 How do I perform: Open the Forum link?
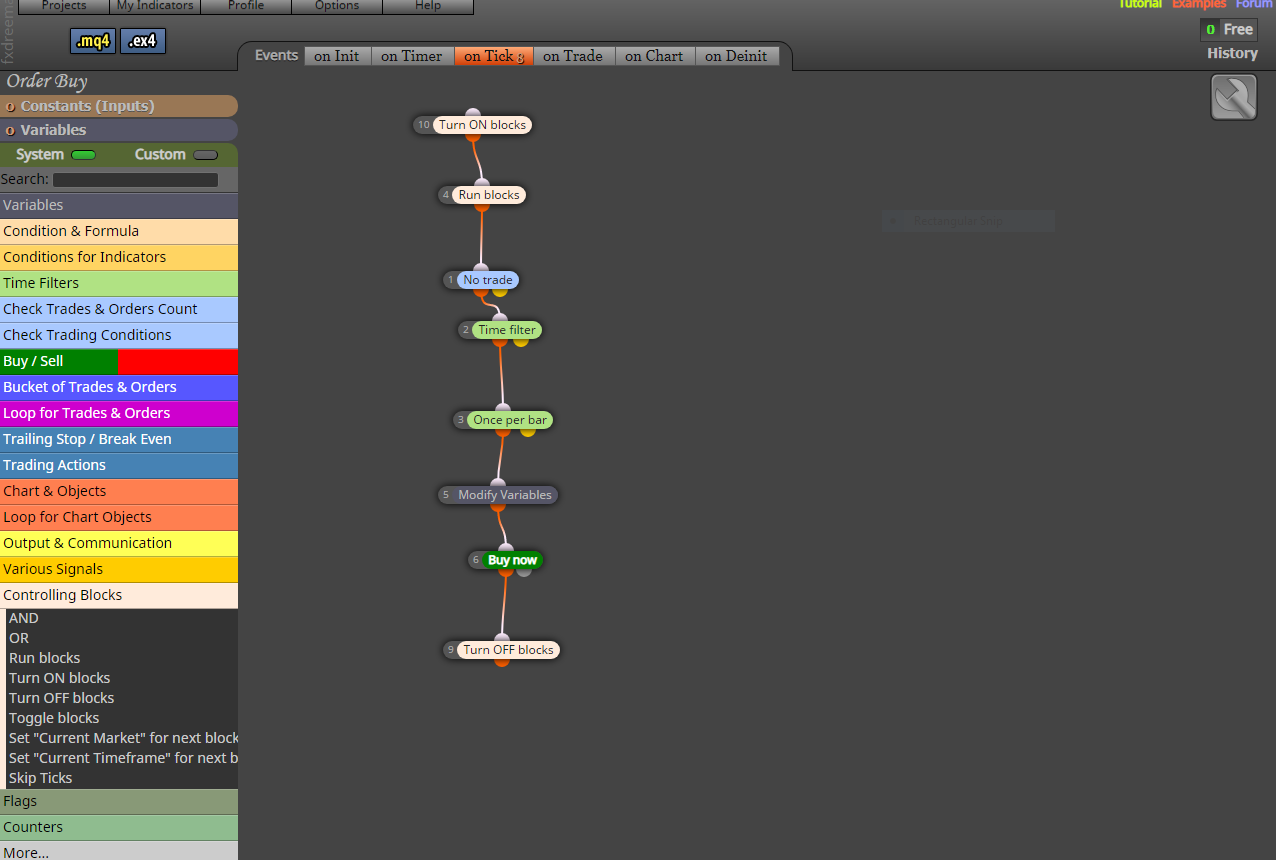(x=1254, y=4)
